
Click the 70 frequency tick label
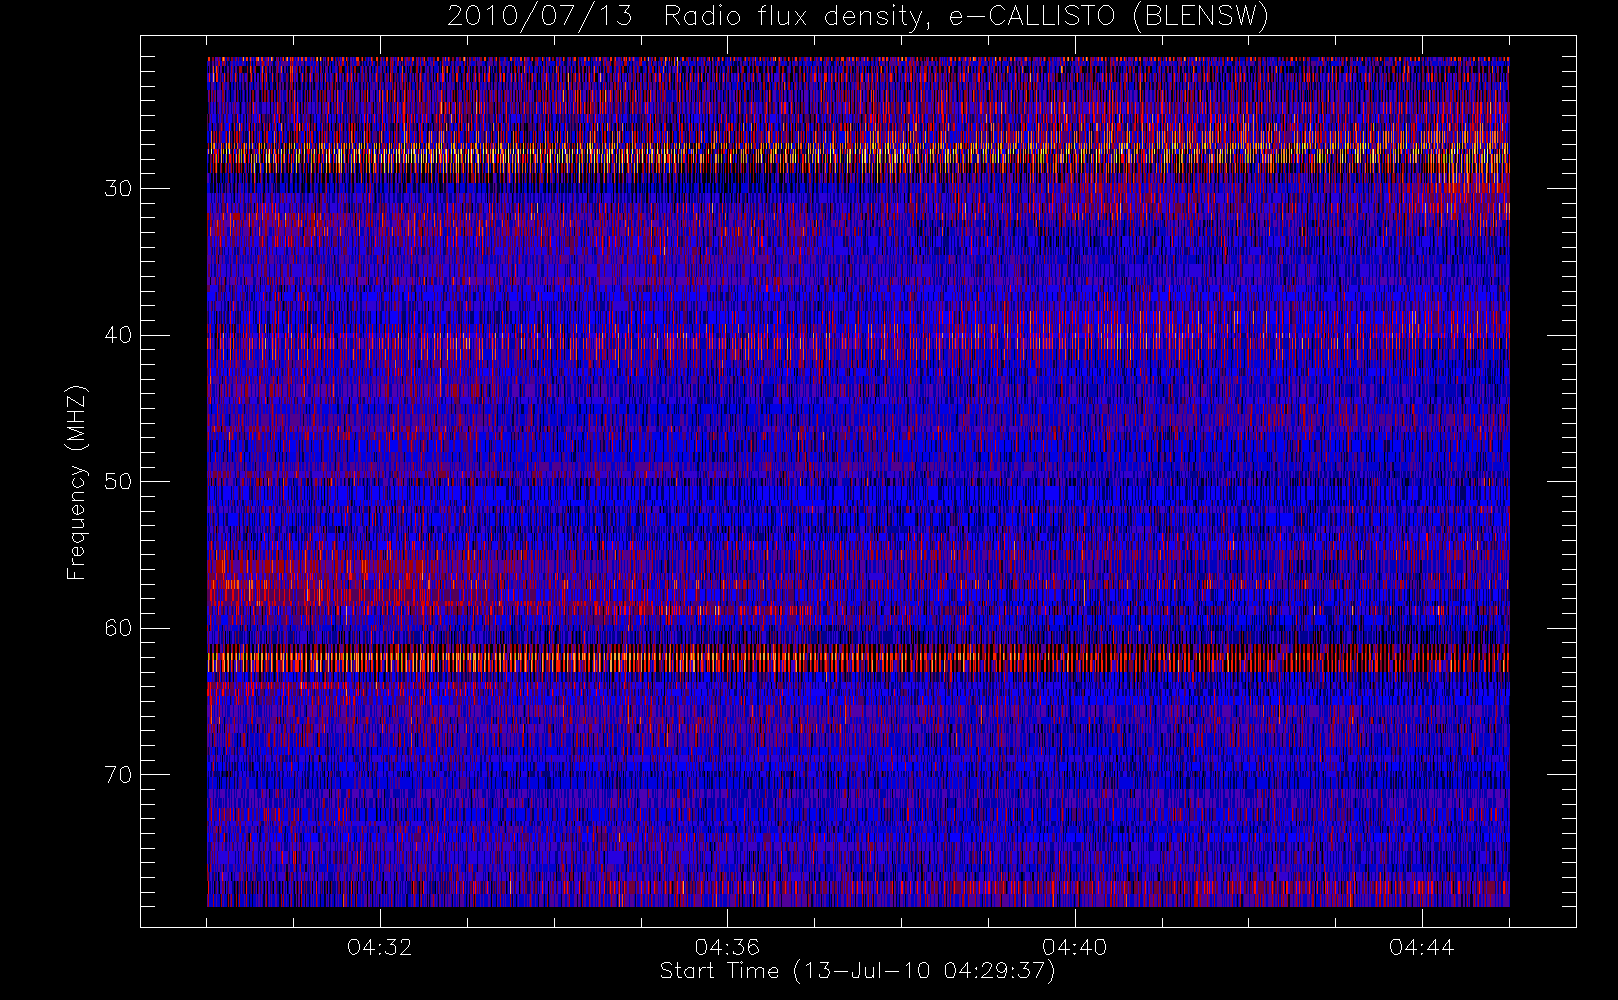tap(118, 775)
